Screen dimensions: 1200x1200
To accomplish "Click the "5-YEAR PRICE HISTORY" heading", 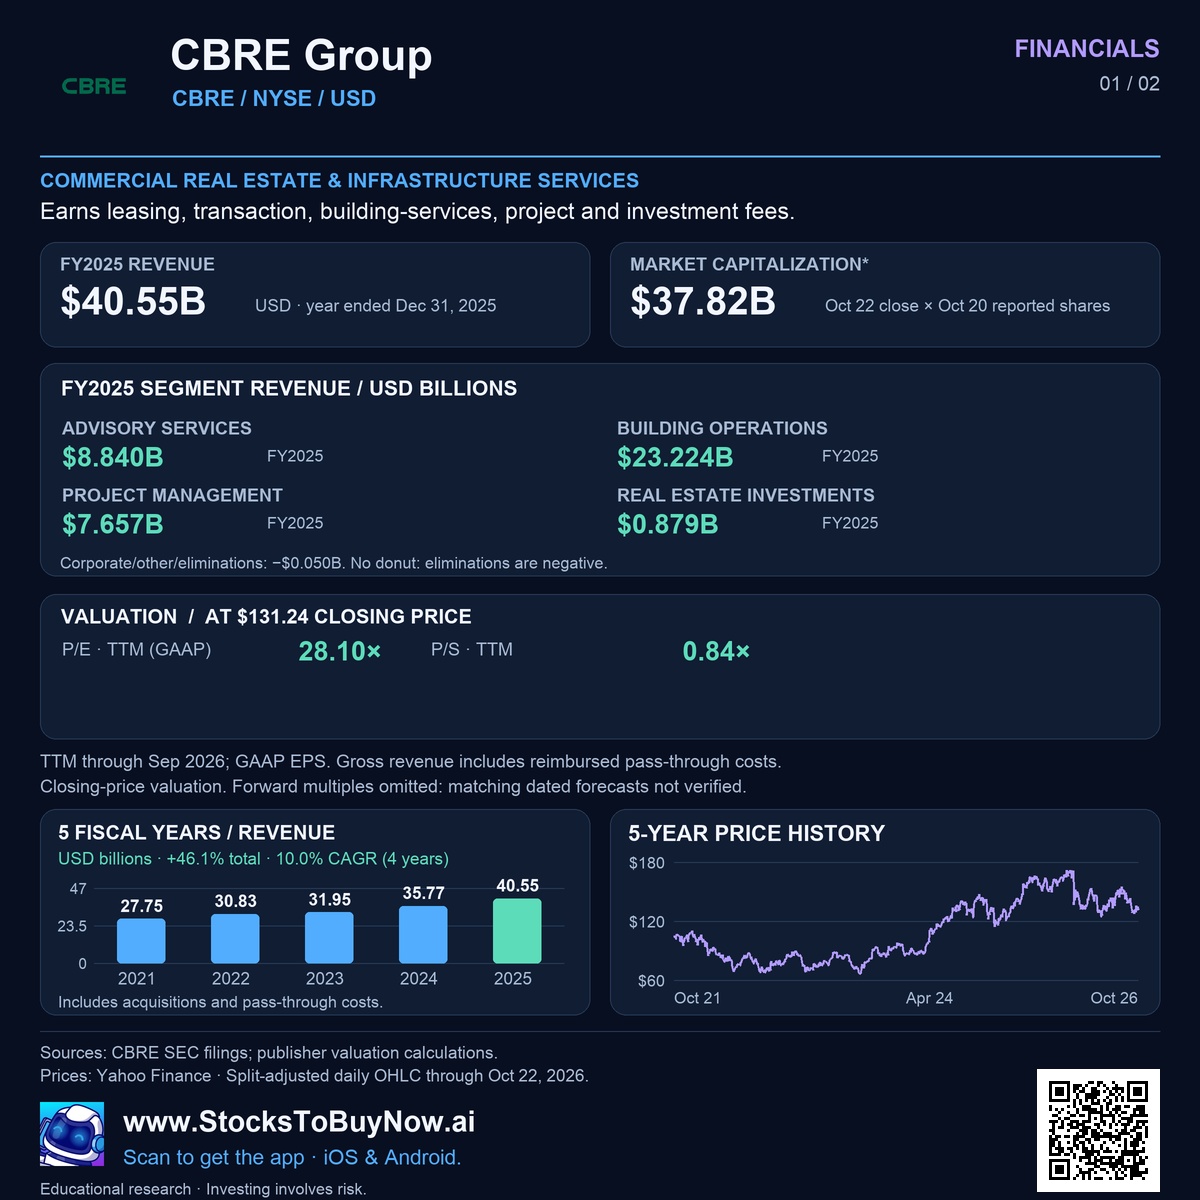I will 757,834.
